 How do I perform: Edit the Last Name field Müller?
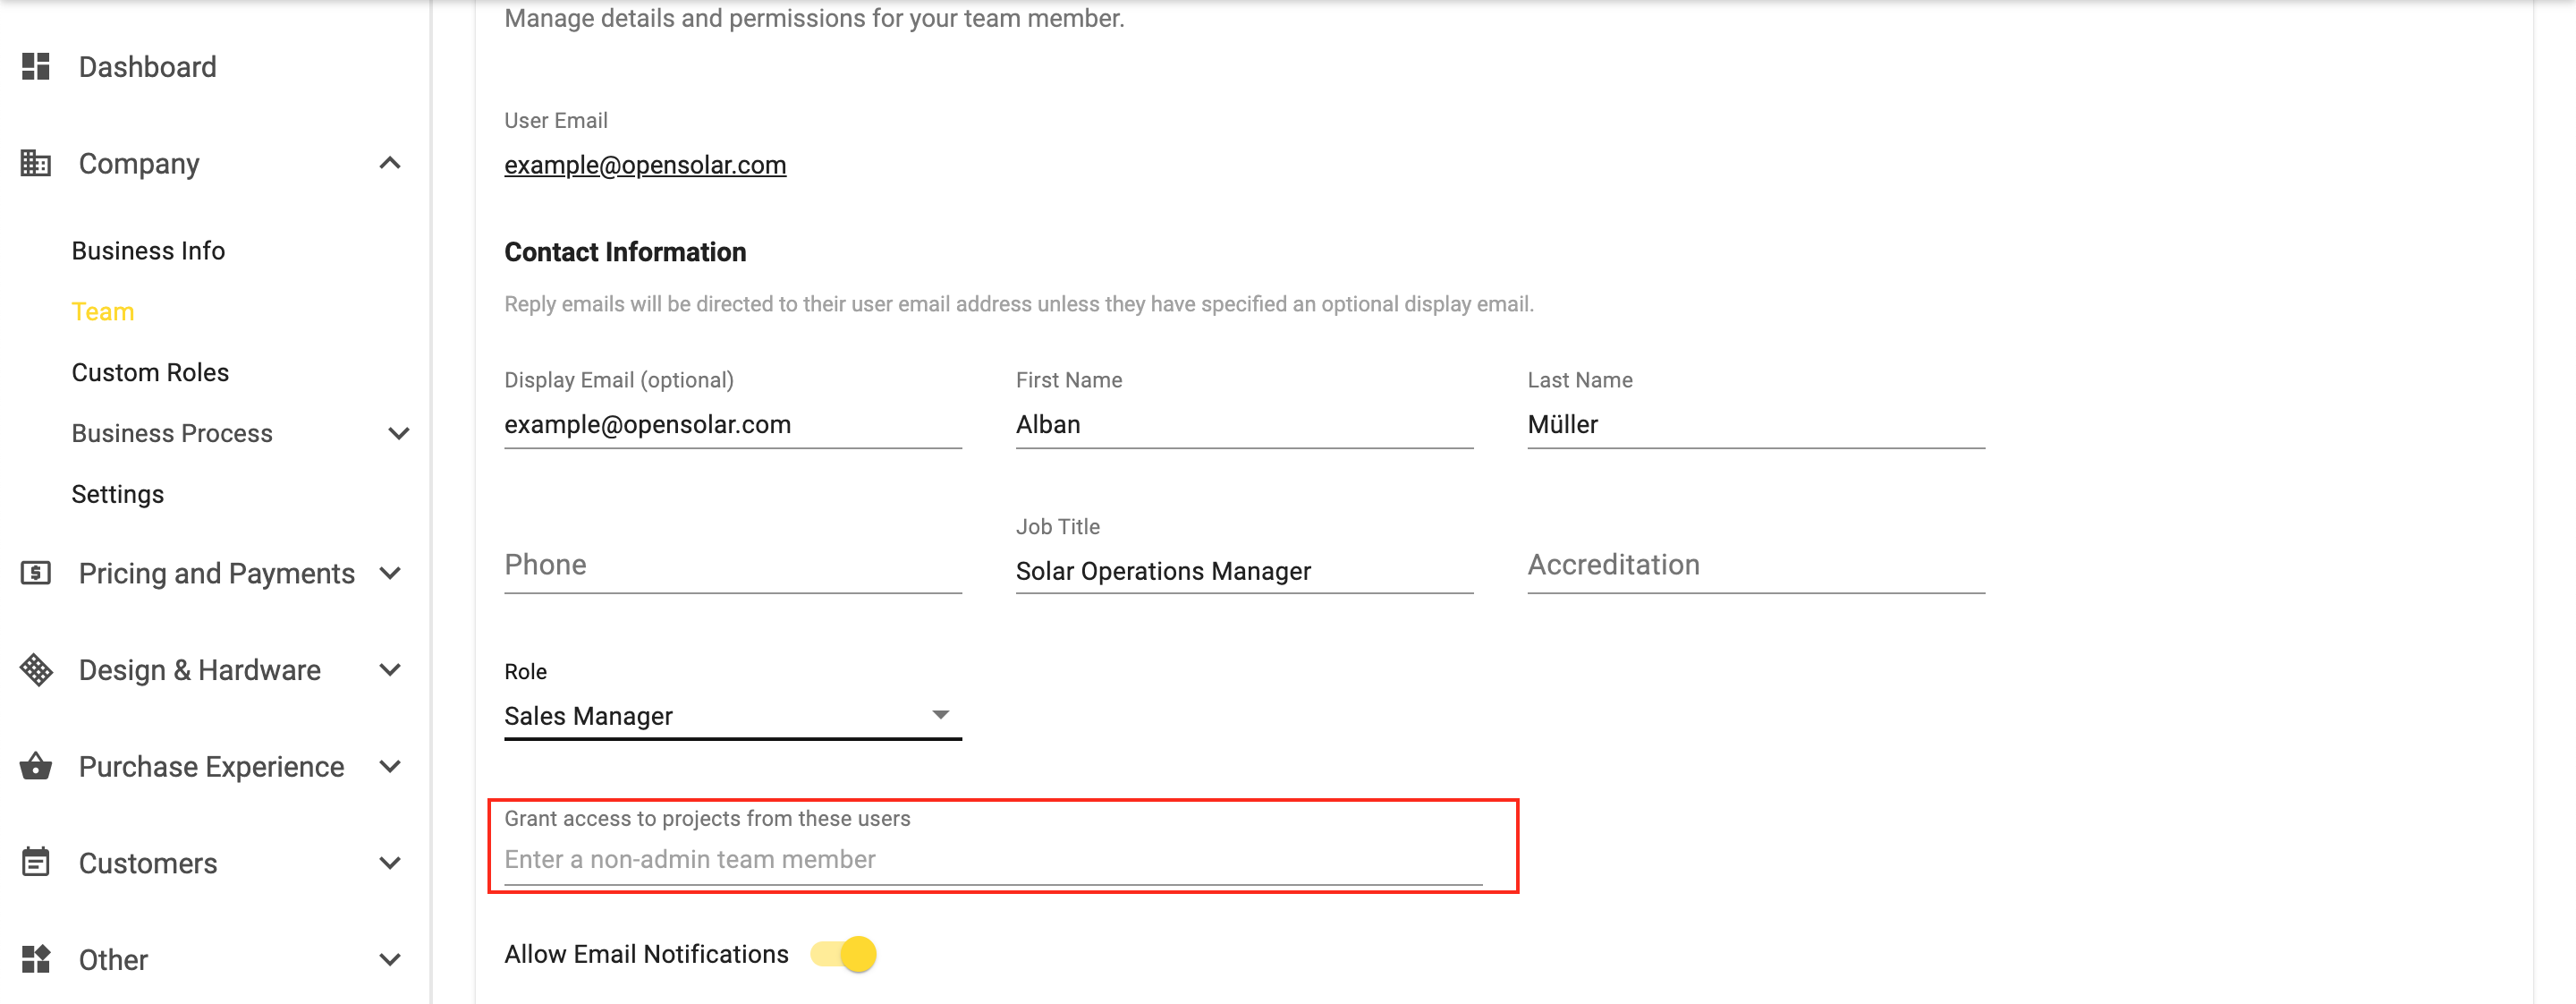point(1756,425)
